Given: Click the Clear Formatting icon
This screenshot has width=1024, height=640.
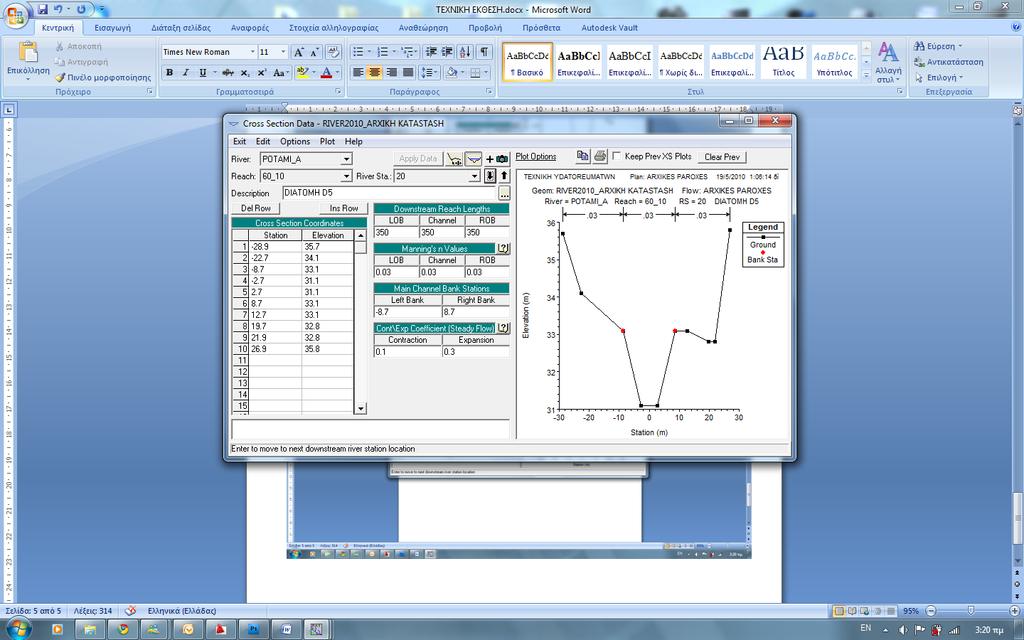Looking at the screenshot, I should 333,52.
